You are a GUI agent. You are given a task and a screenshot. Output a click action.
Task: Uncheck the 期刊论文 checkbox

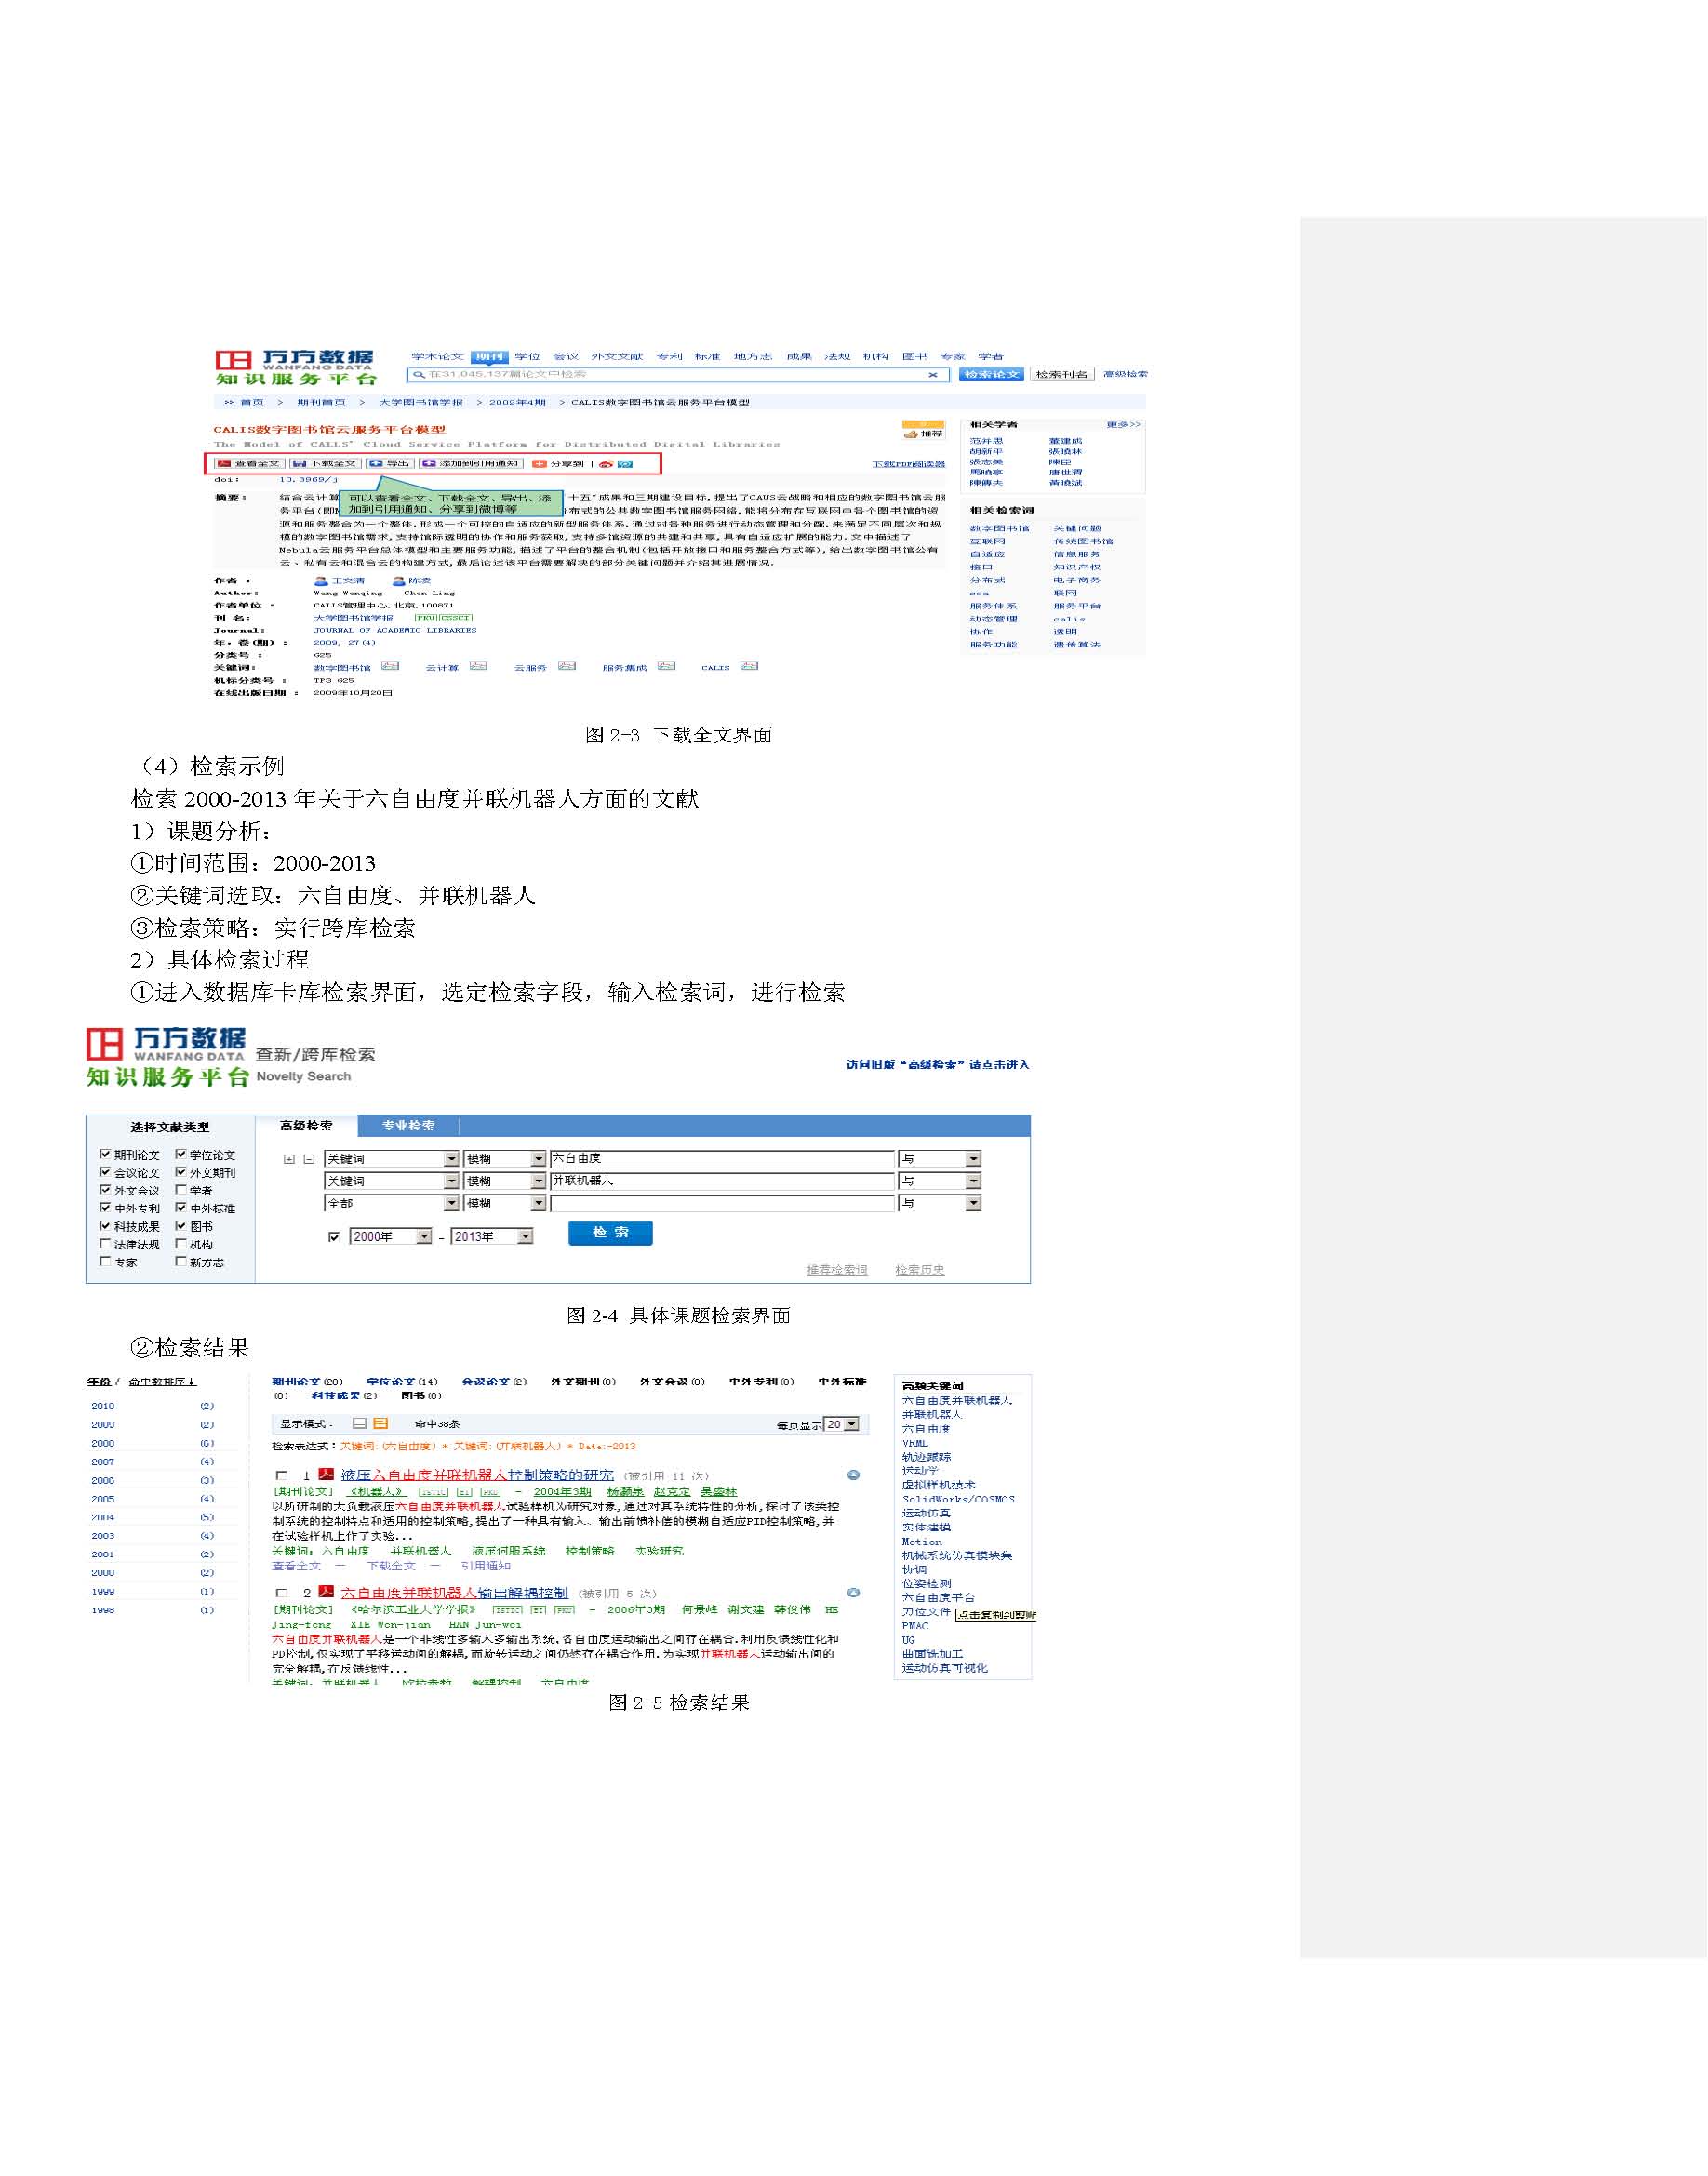point(105,1154)
